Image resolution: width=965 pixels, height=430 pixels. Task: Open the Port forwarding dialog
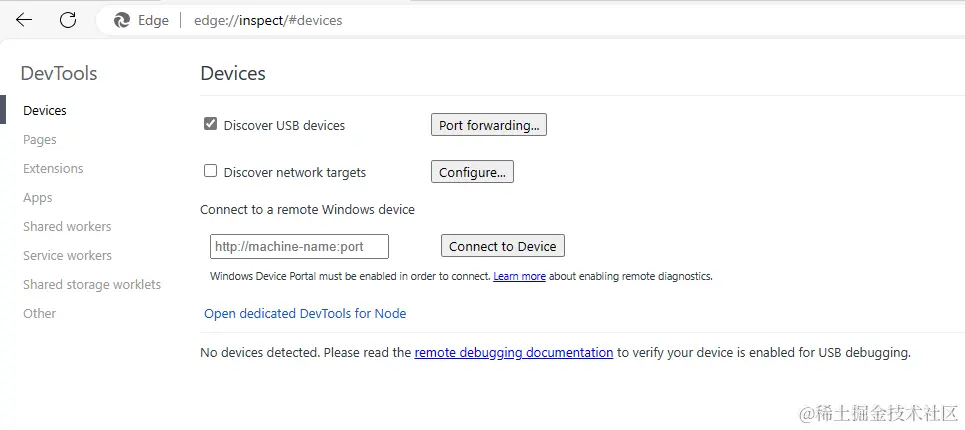pos(489,125)
